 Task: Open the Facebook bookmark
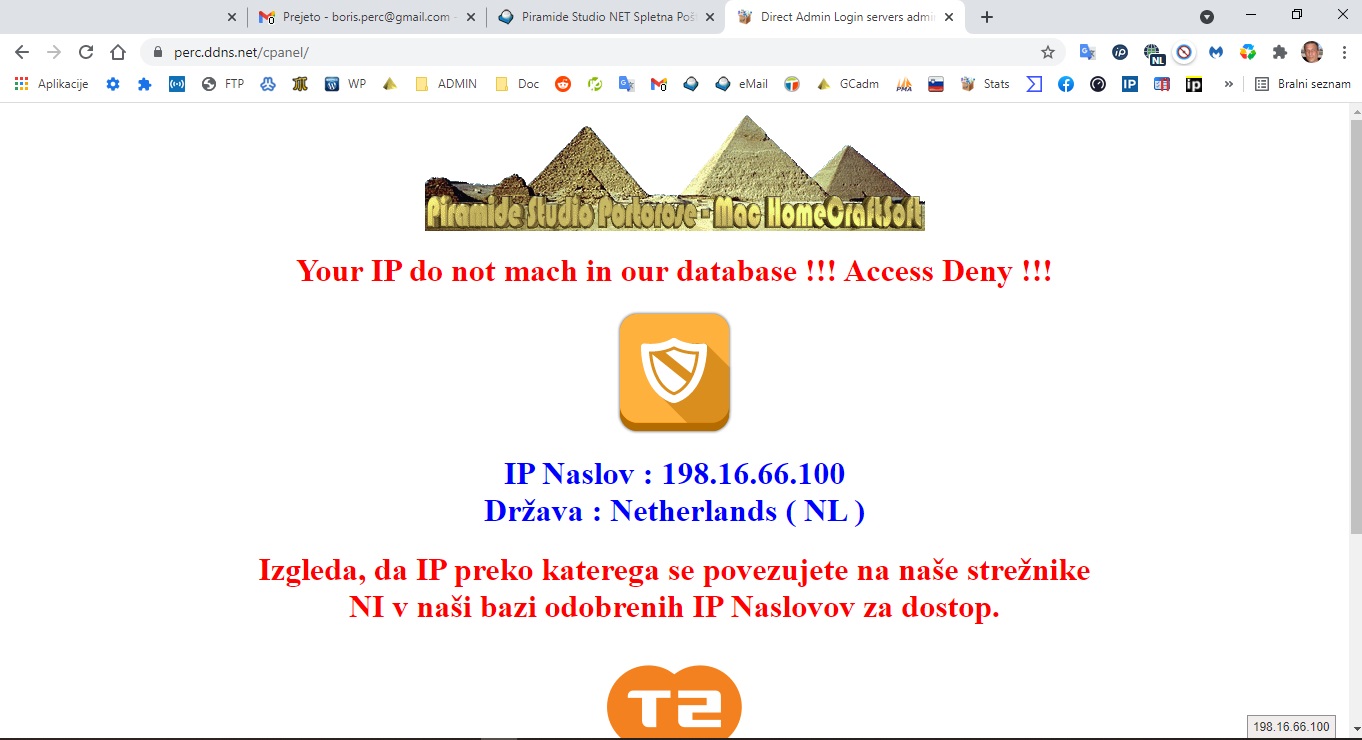tap(1066, 84)
